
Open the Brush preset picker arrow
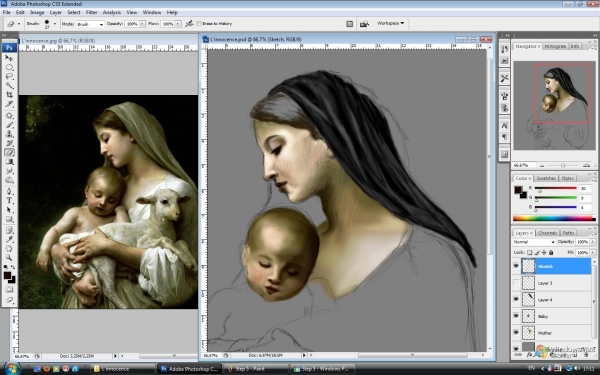tap(55, 24)
